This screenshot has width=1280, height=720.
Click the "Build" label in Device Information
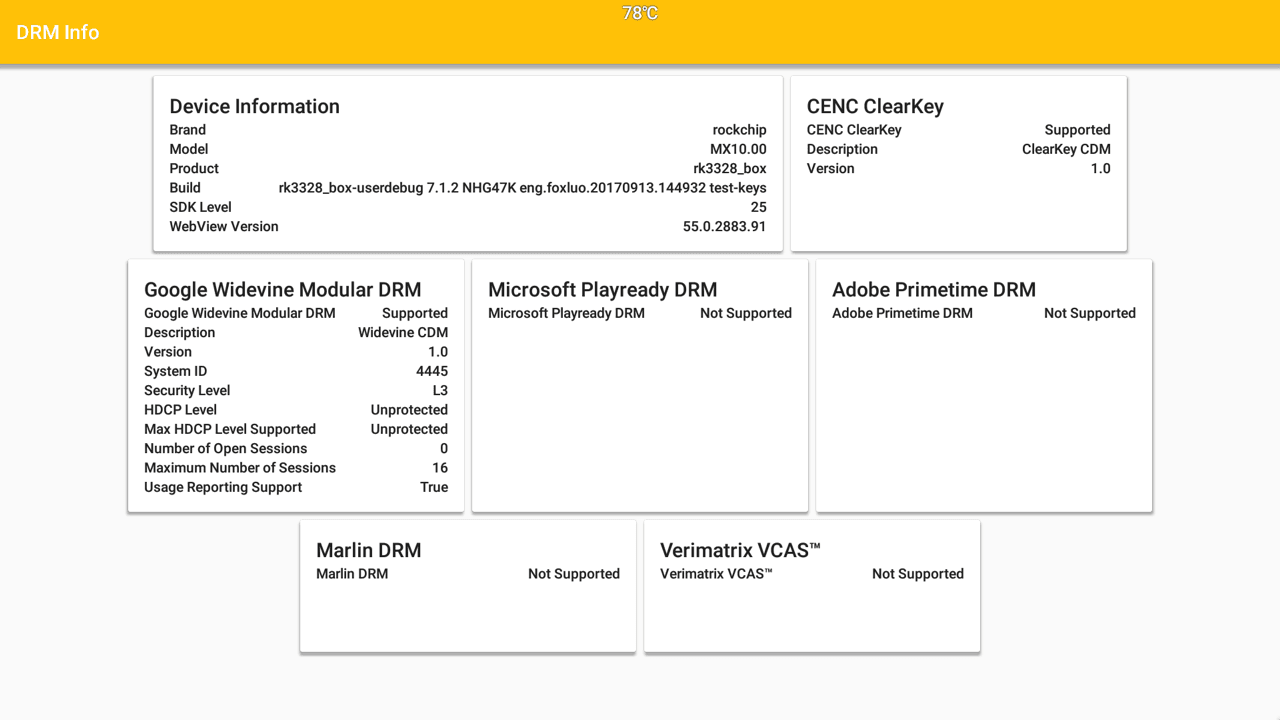click(185, 188)
